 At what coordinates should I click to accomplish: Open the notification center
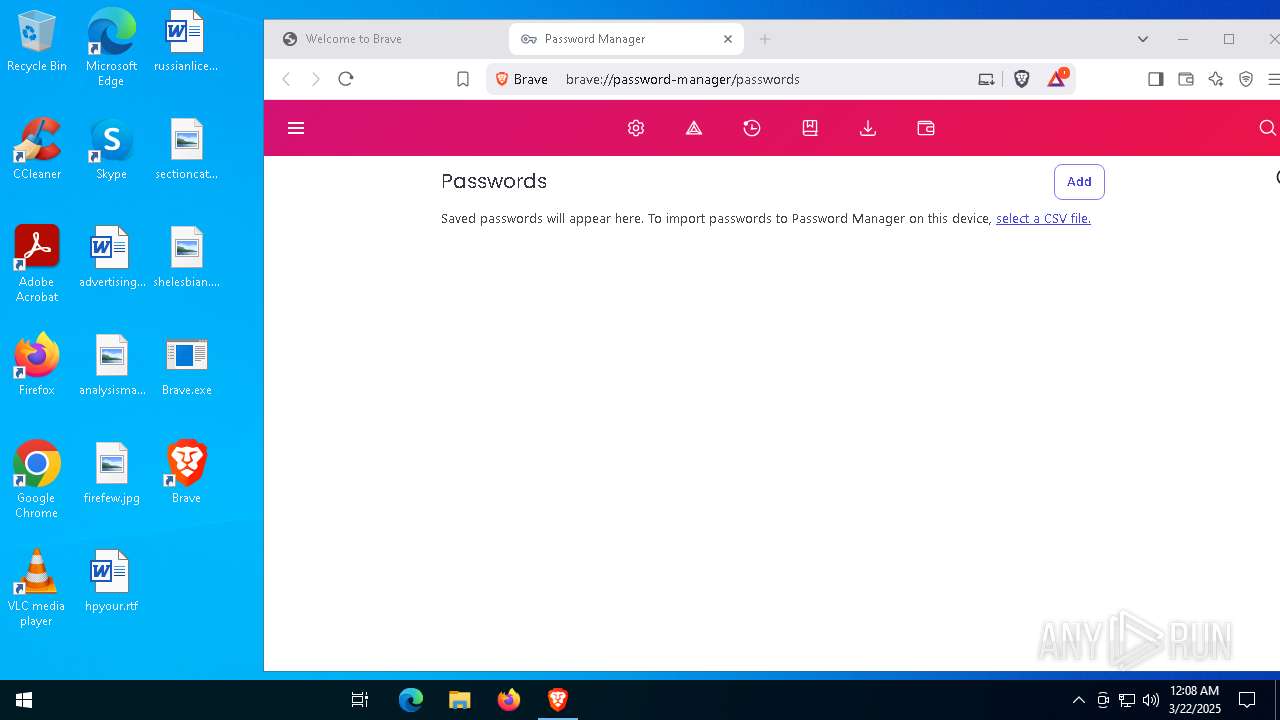[x=1247, y=700]
